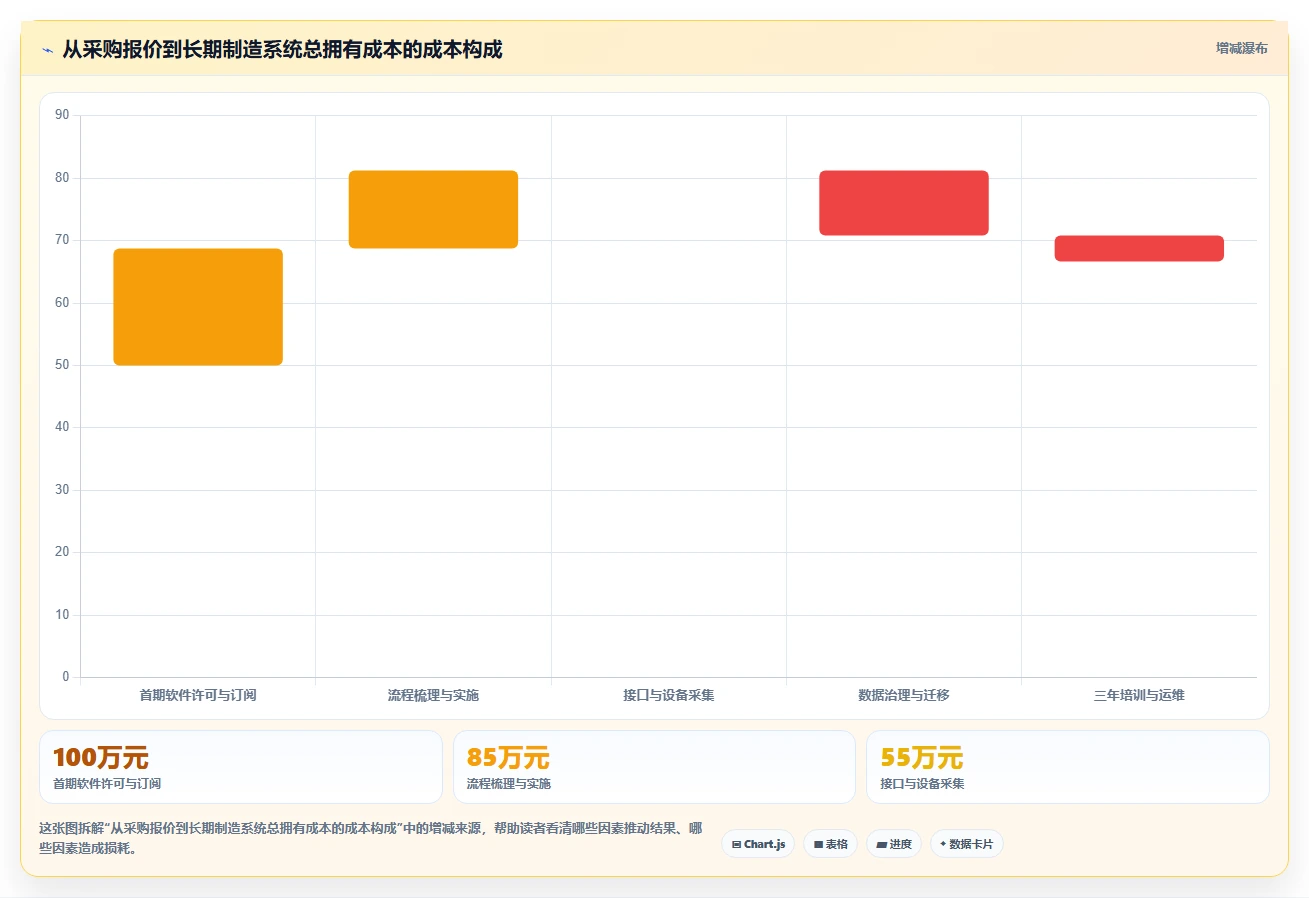Click the y-axis value 70
Screen dimensions: 1309x898
coord(62,240)
